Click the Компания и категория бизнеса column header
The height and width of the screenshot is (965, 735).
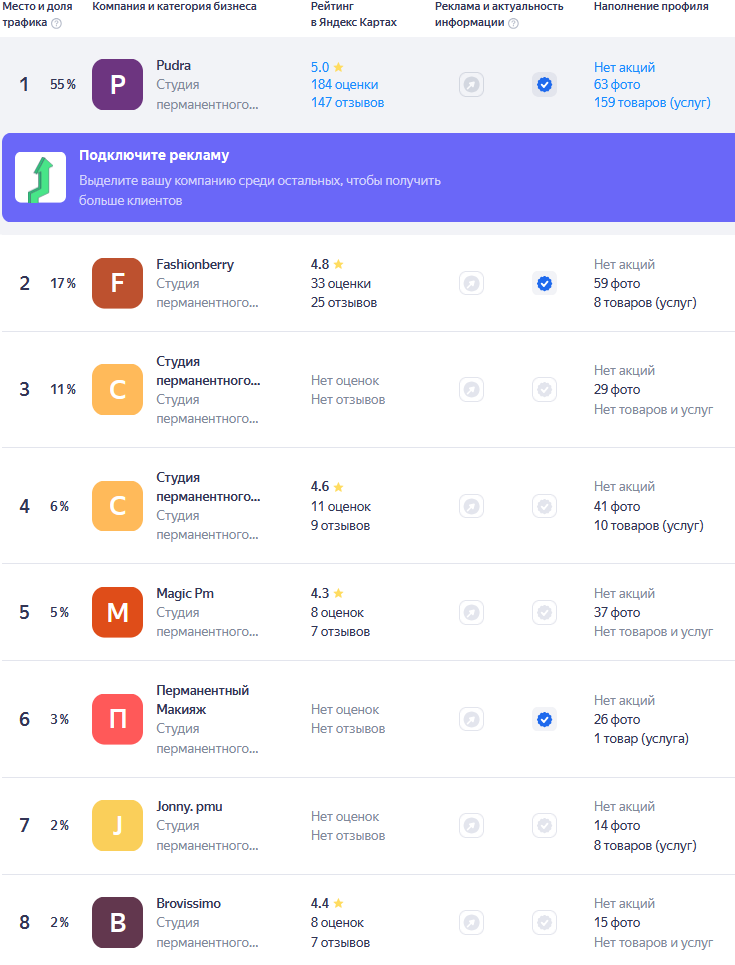click(174, 6)
